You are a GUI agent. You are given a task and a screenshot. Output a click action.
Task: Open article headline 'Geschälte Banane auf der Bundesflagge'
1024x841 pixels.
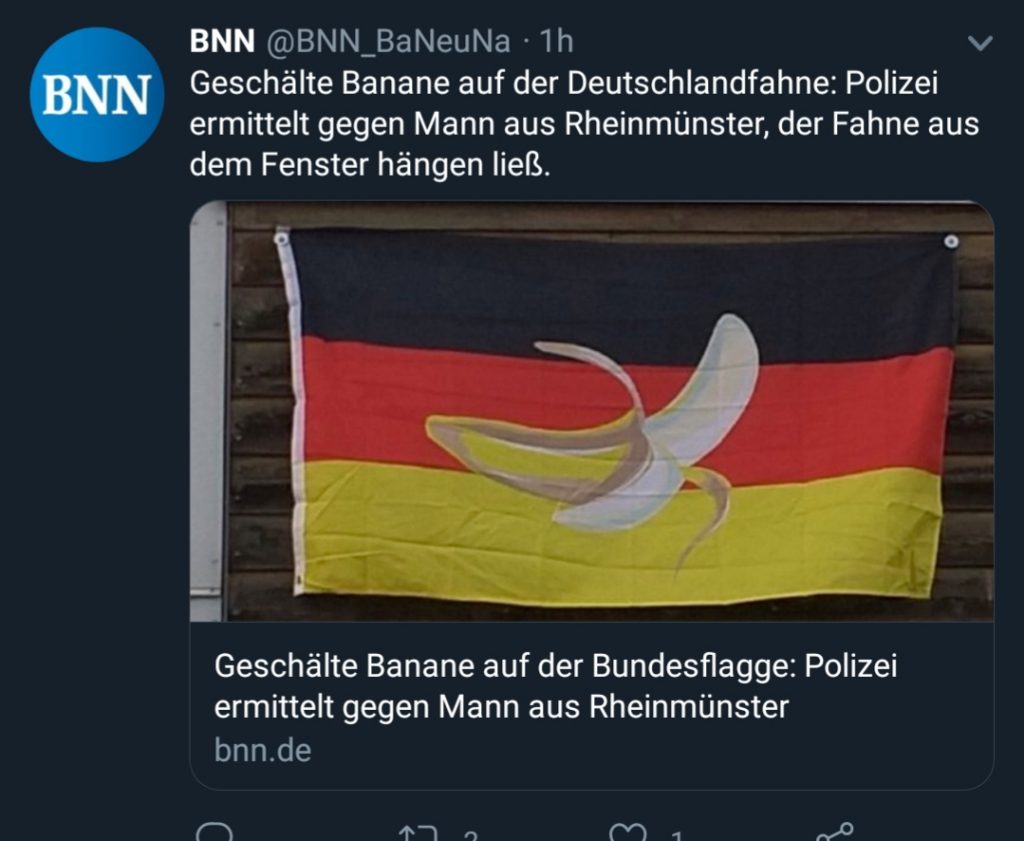pos(555,686)
